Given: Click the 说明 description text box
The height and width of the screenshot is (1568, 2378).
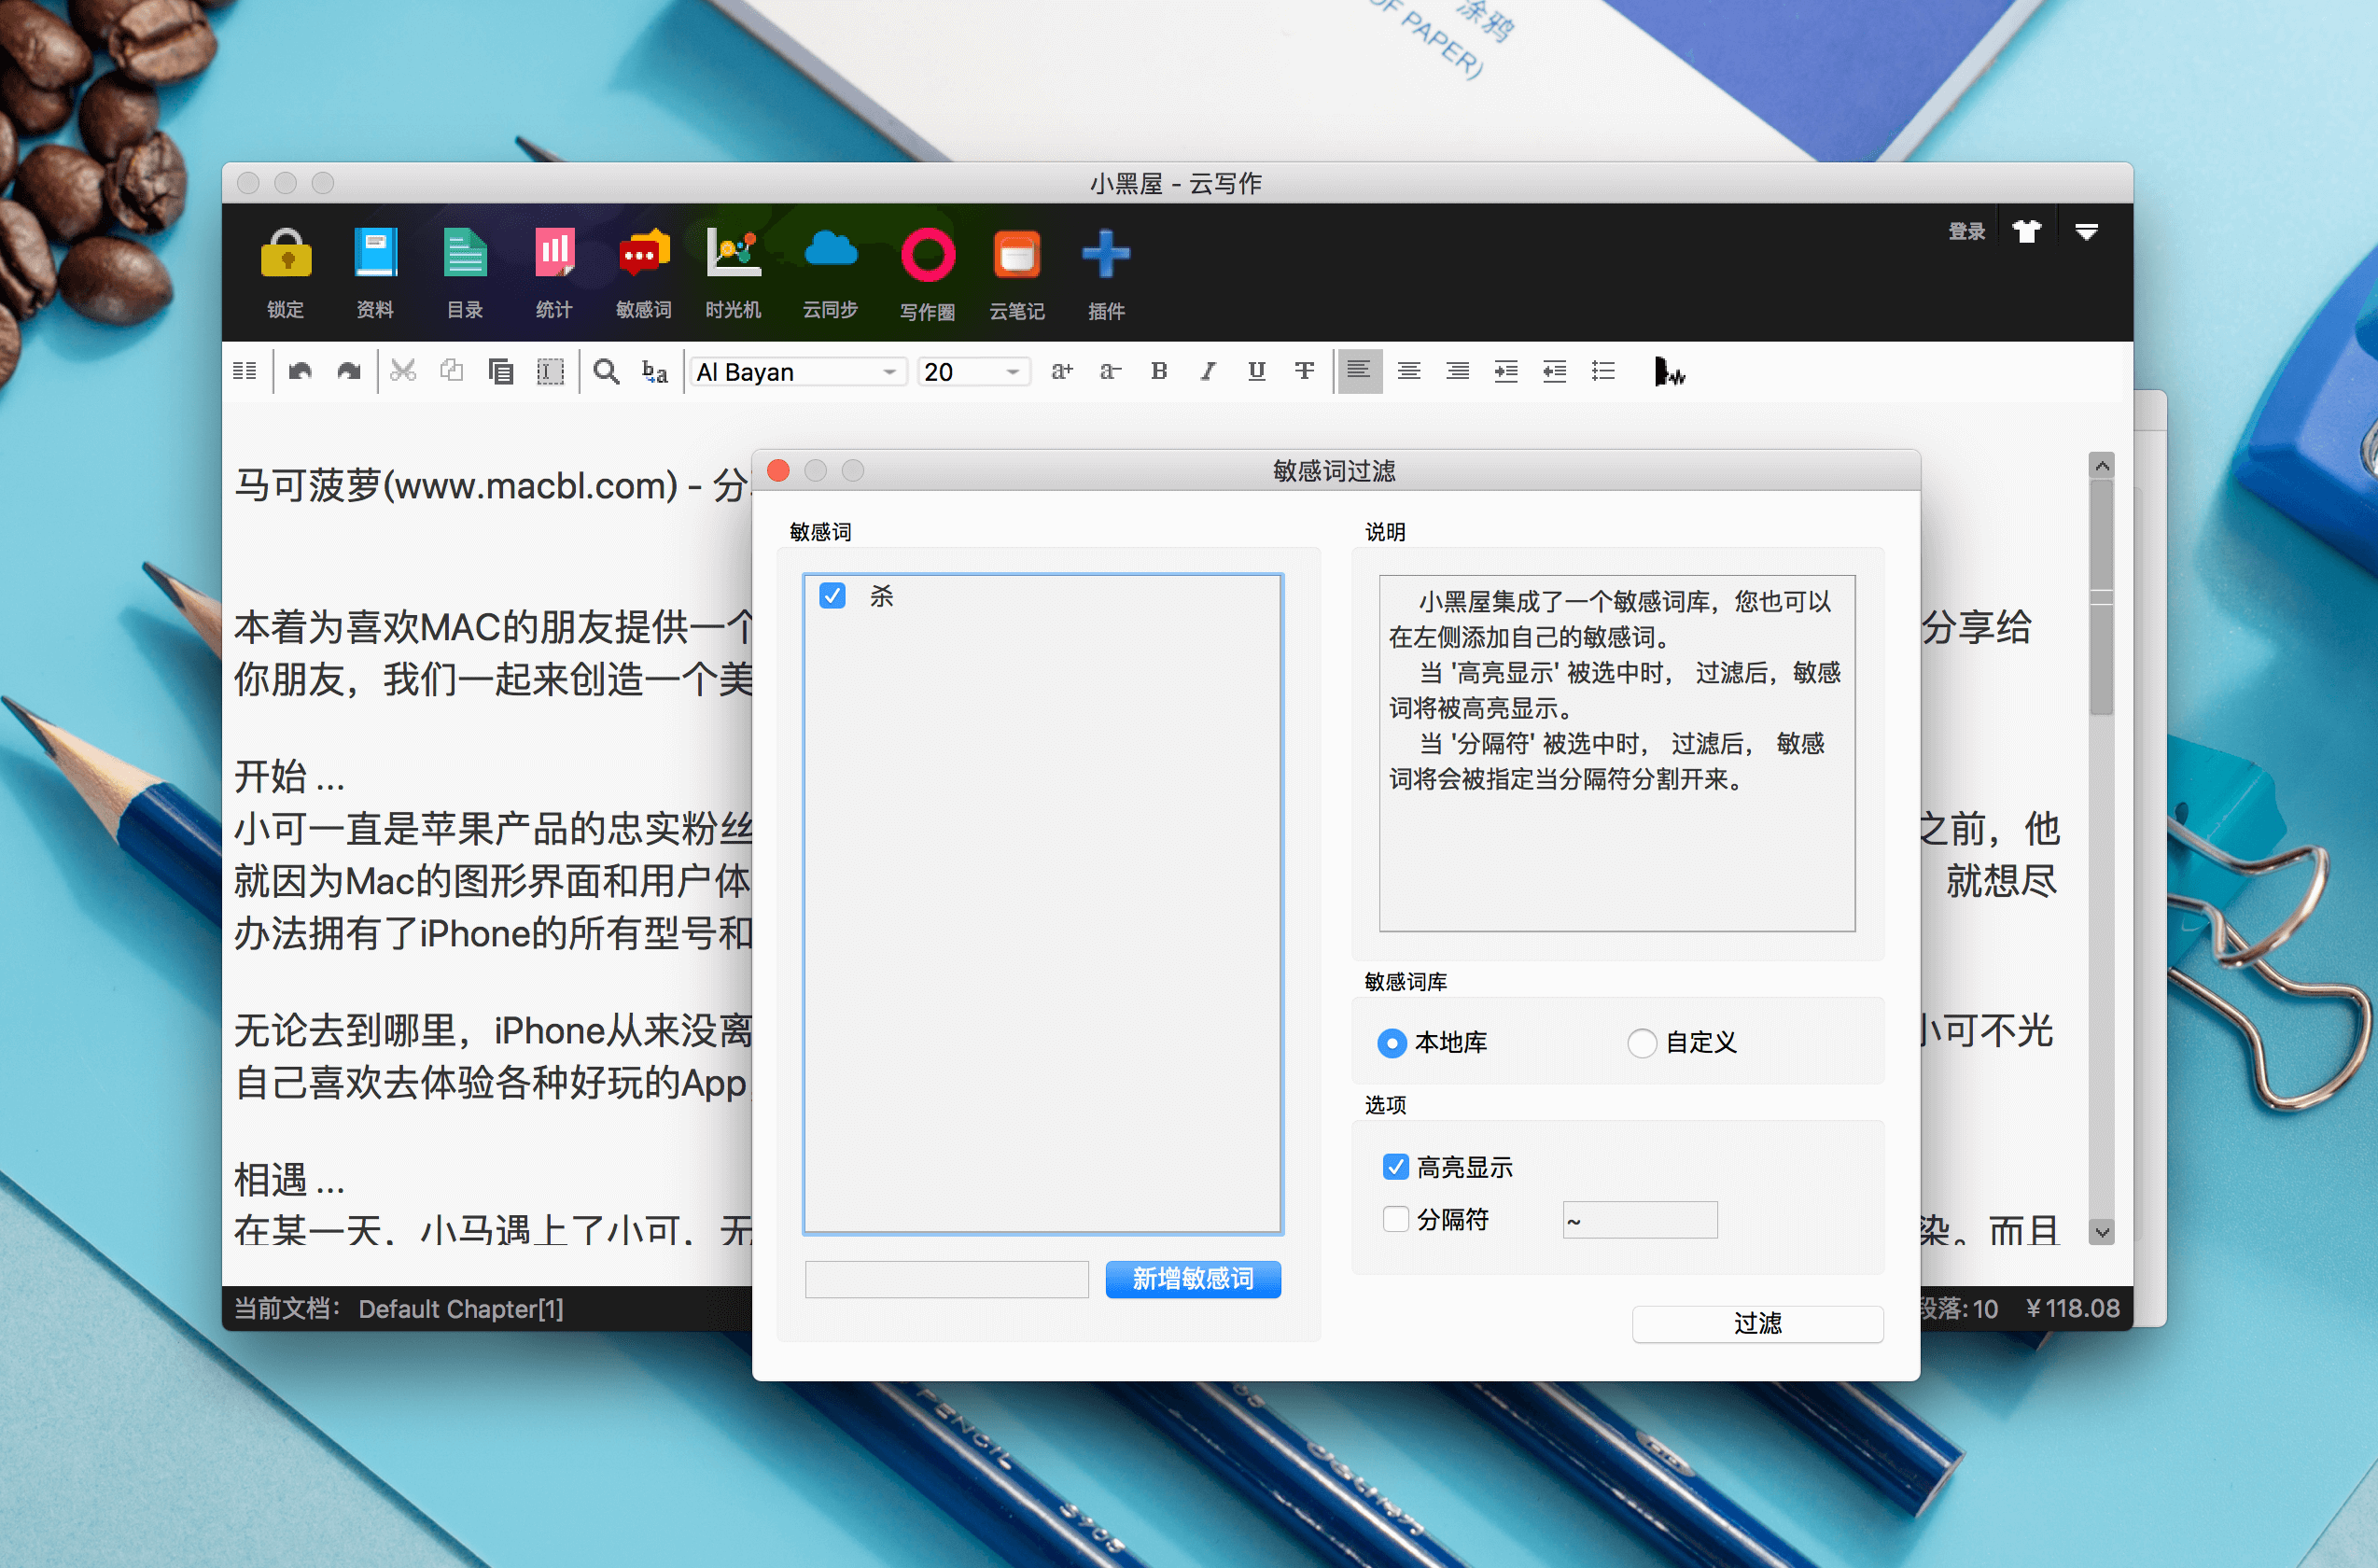Looking at the screenshot, I should [1617, 753].
